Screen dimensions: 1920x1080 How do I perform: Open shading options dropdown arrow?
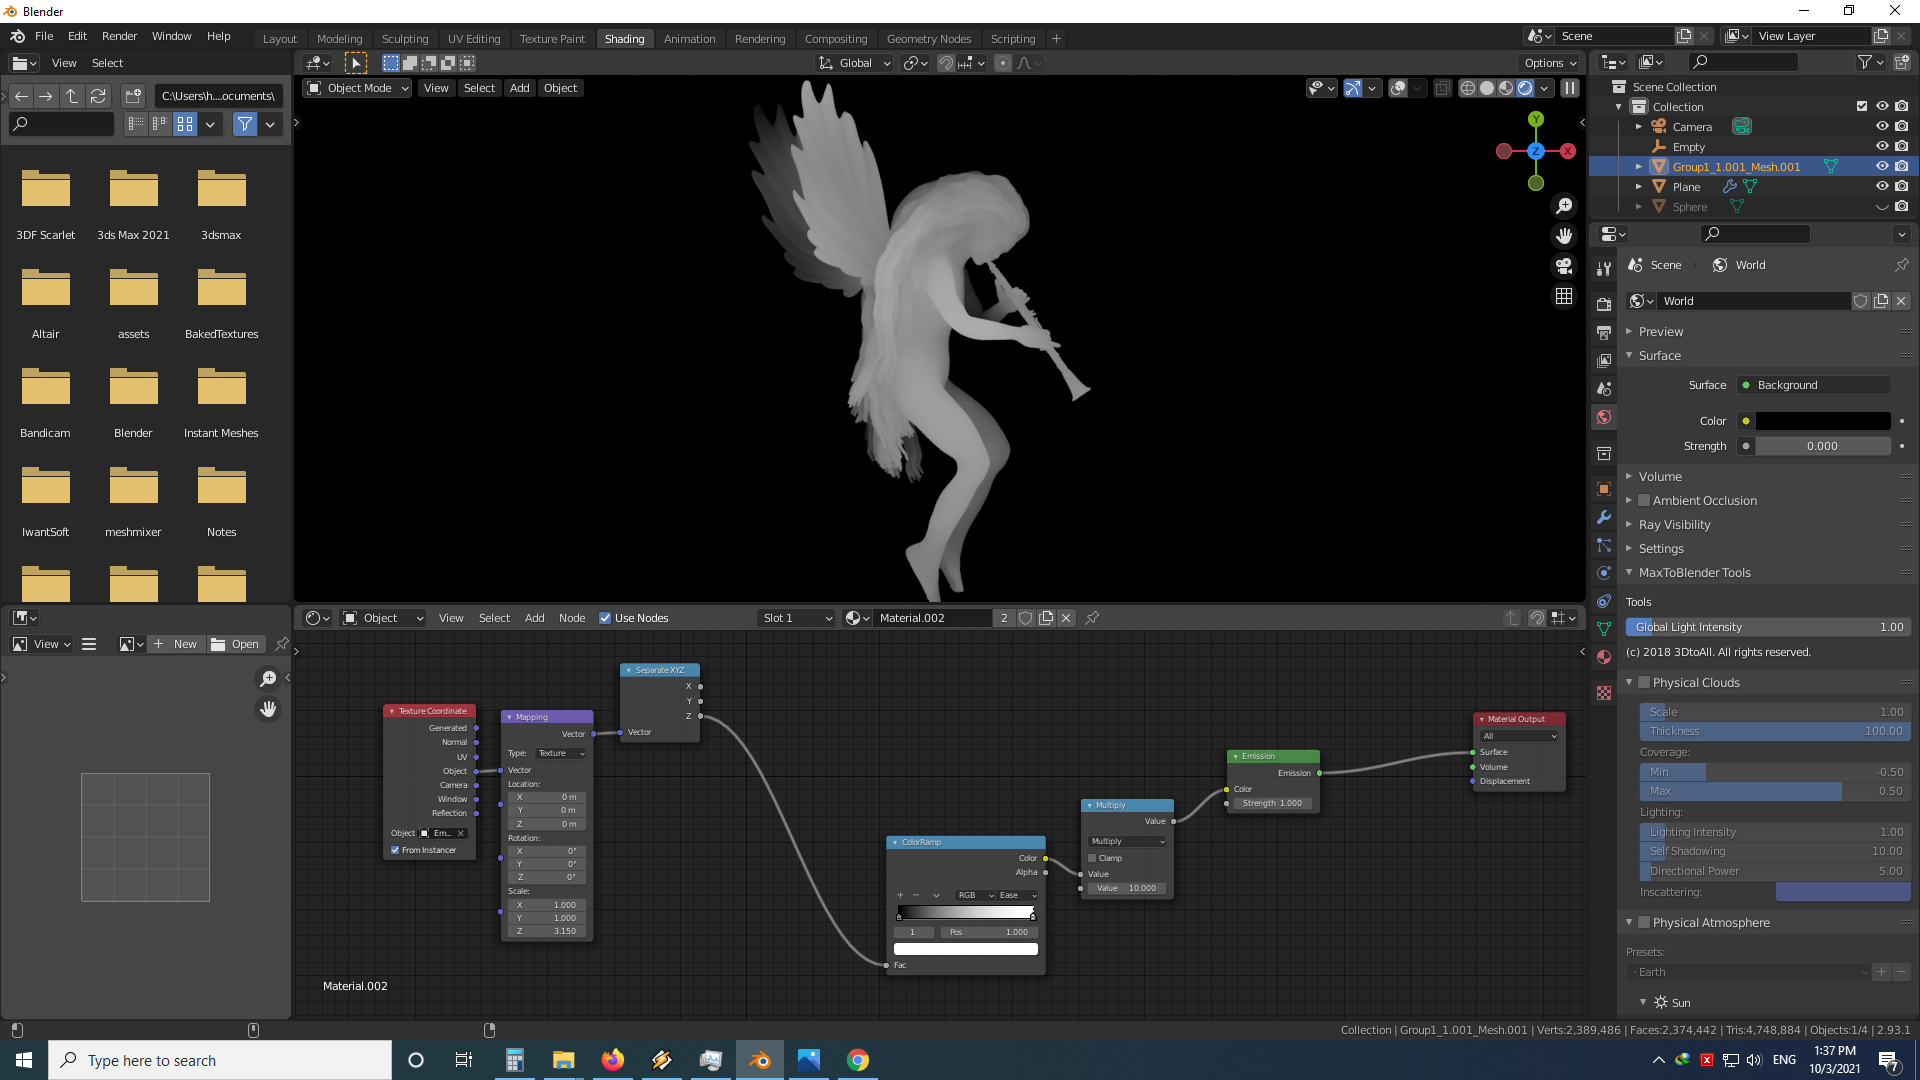coord(1545,88)
